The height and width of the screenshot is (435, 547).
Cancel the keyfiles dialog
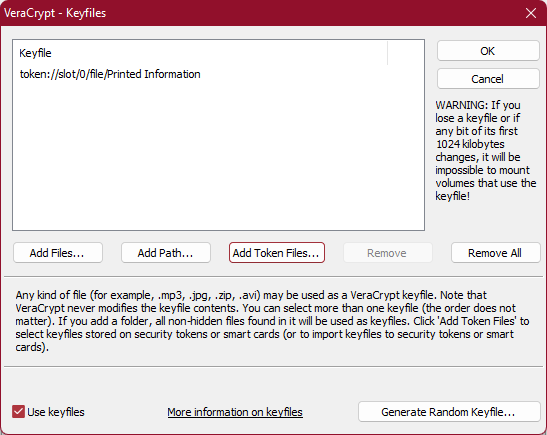tap(488, 79)
